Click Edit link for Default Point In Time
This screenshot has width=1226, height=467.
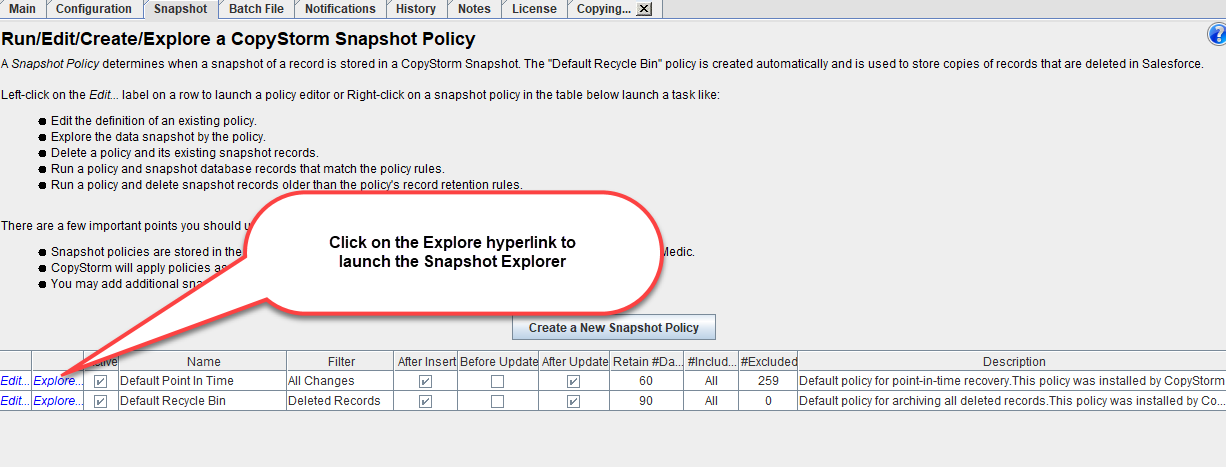coord(15,381)
